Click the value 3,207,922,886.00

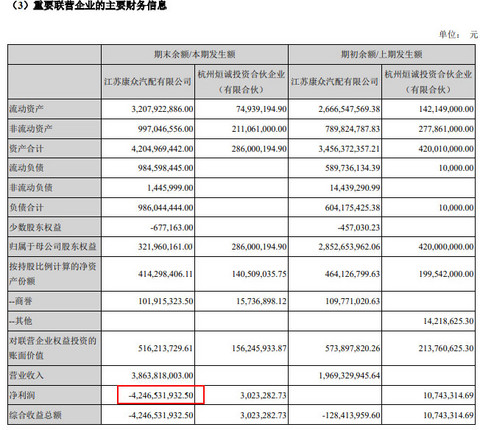[162, 109]
